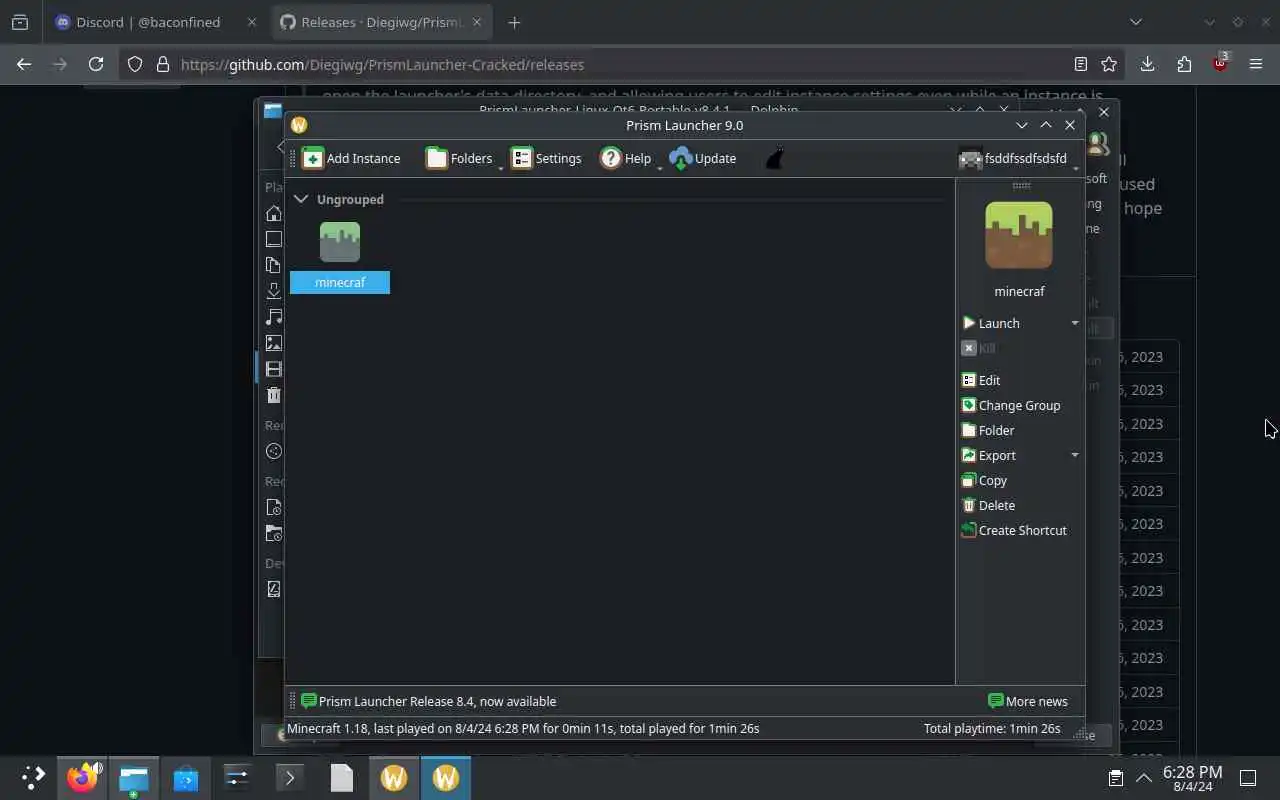Click the Pictures place icon in Dolphin sidebar
The width and height of the screenshot is (1280, 800).
pyautogui.click(x=274, y=343)
